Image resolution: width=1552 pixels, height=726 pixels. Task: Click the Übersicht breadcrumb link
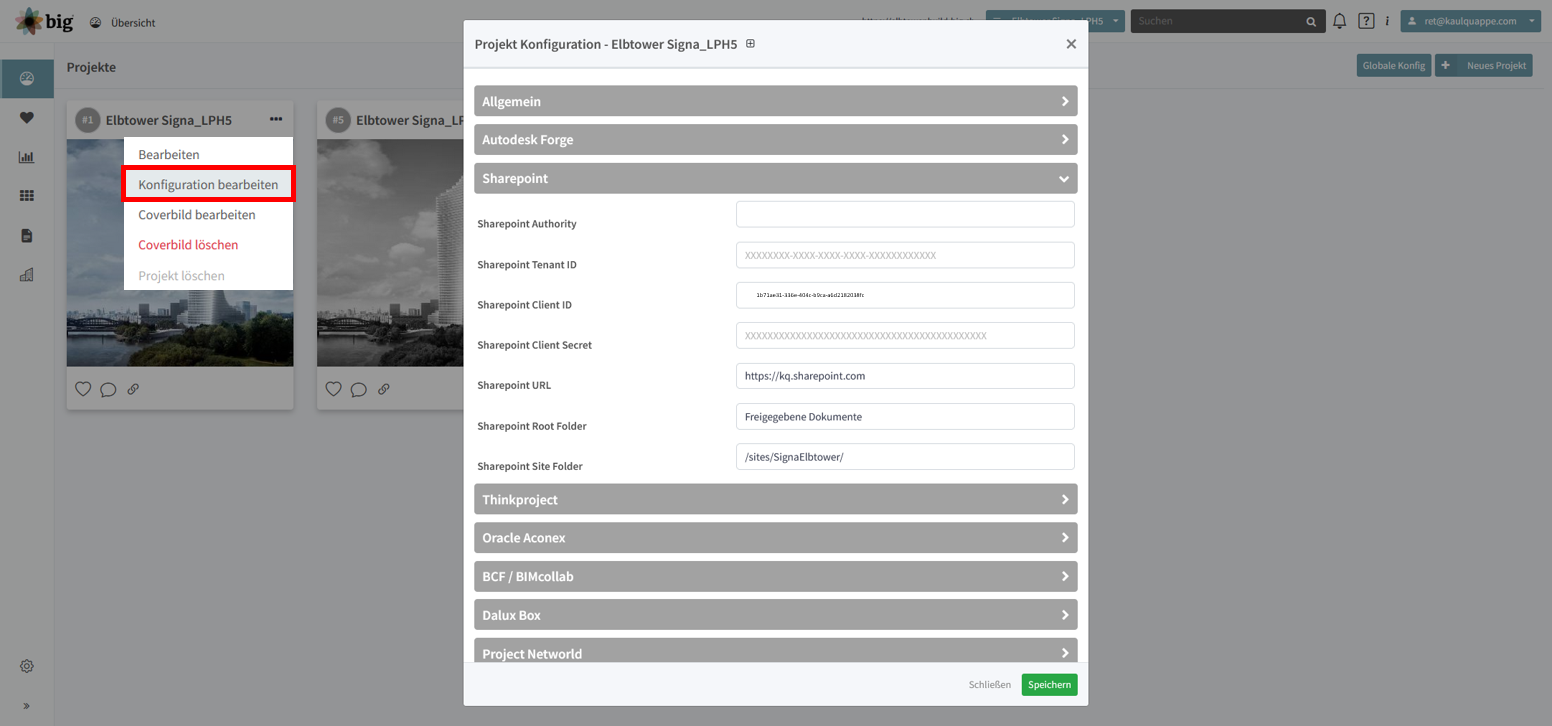coord(133,22)
